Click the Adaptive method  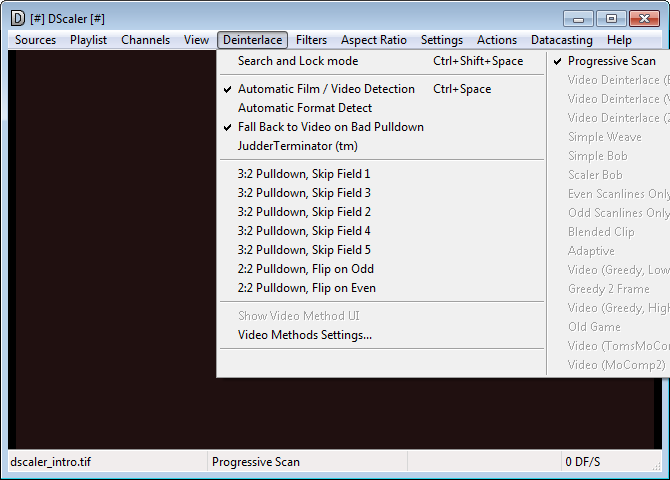pyautogui.click(x=609, y=250)
